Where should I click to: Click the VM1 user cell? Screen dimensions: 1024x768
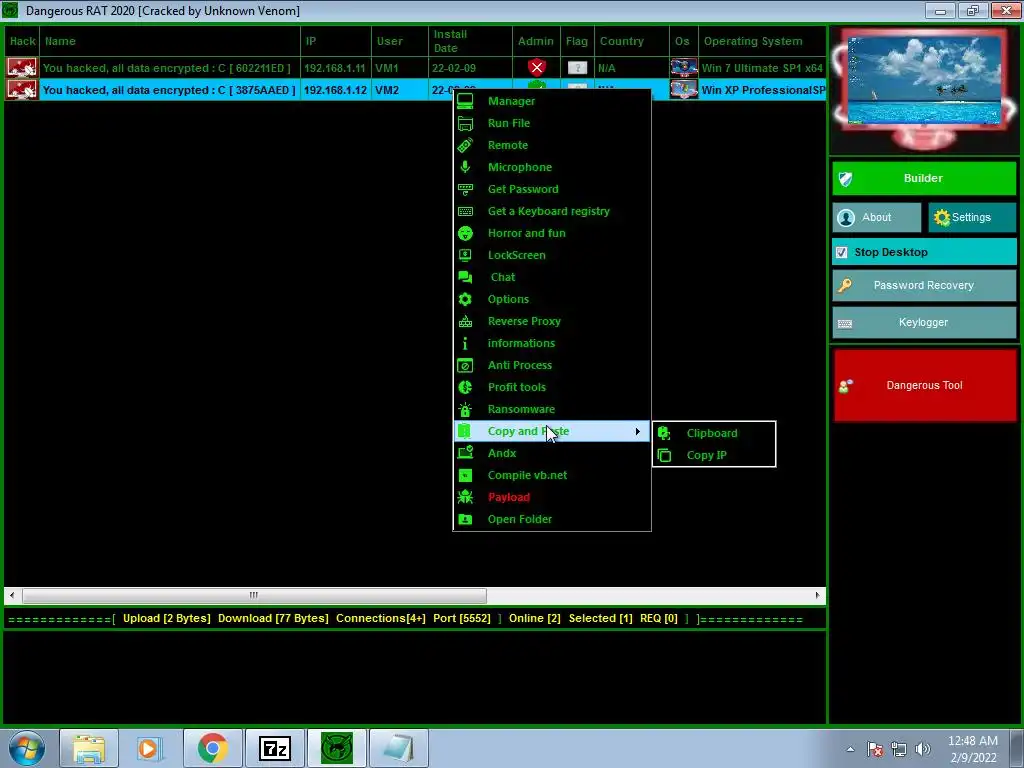pos(400,68)
